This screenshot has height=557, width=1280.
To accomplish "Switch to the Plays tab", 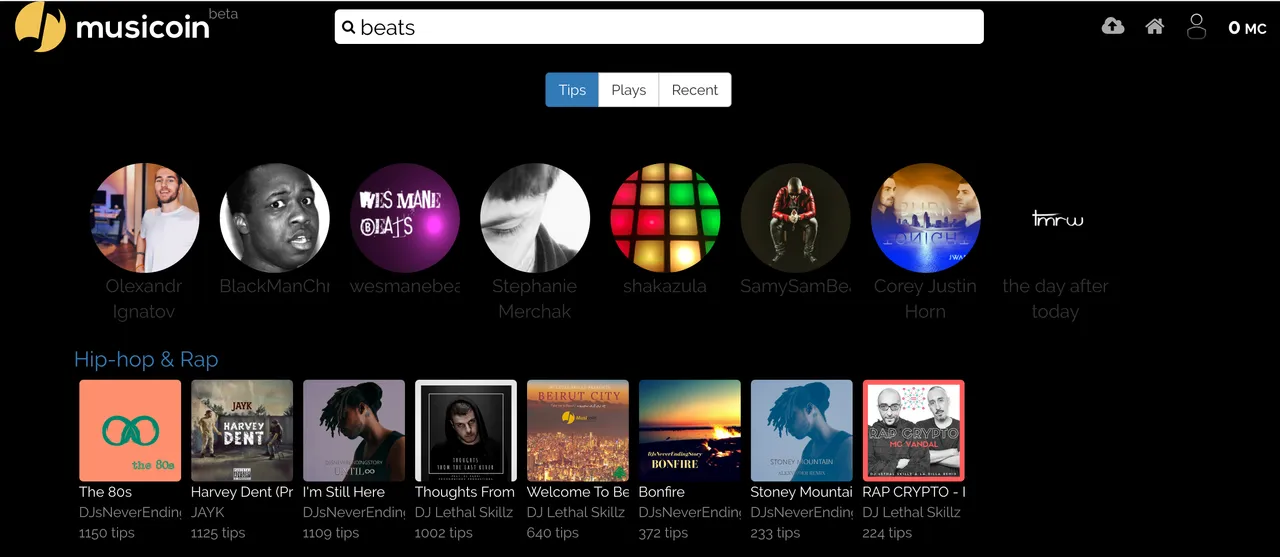I will 629,90.
